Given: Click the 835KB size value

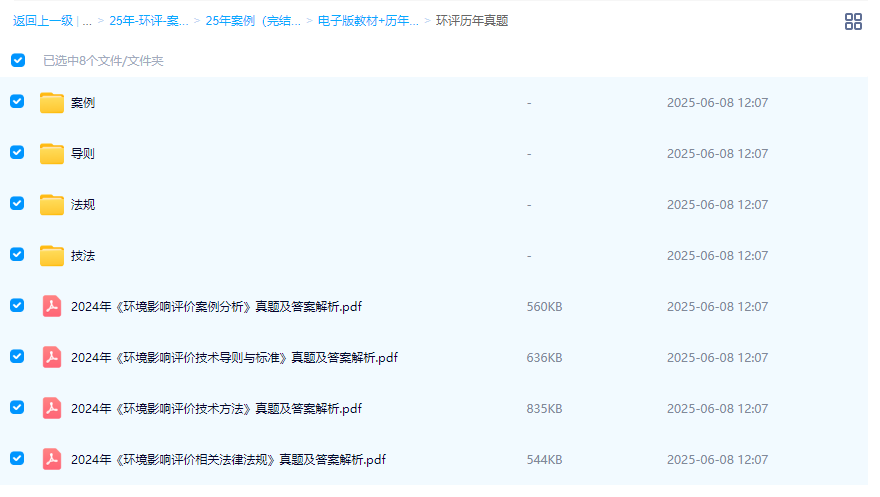Looking at the screenshot, I should pos(544,409).
